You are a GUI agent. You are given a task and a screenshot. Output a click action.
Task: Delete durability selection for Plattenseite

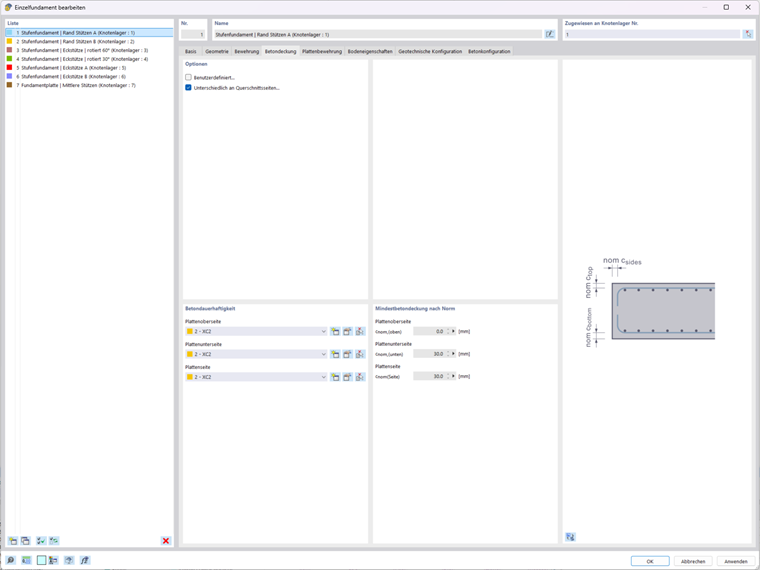tap(360, 377)
